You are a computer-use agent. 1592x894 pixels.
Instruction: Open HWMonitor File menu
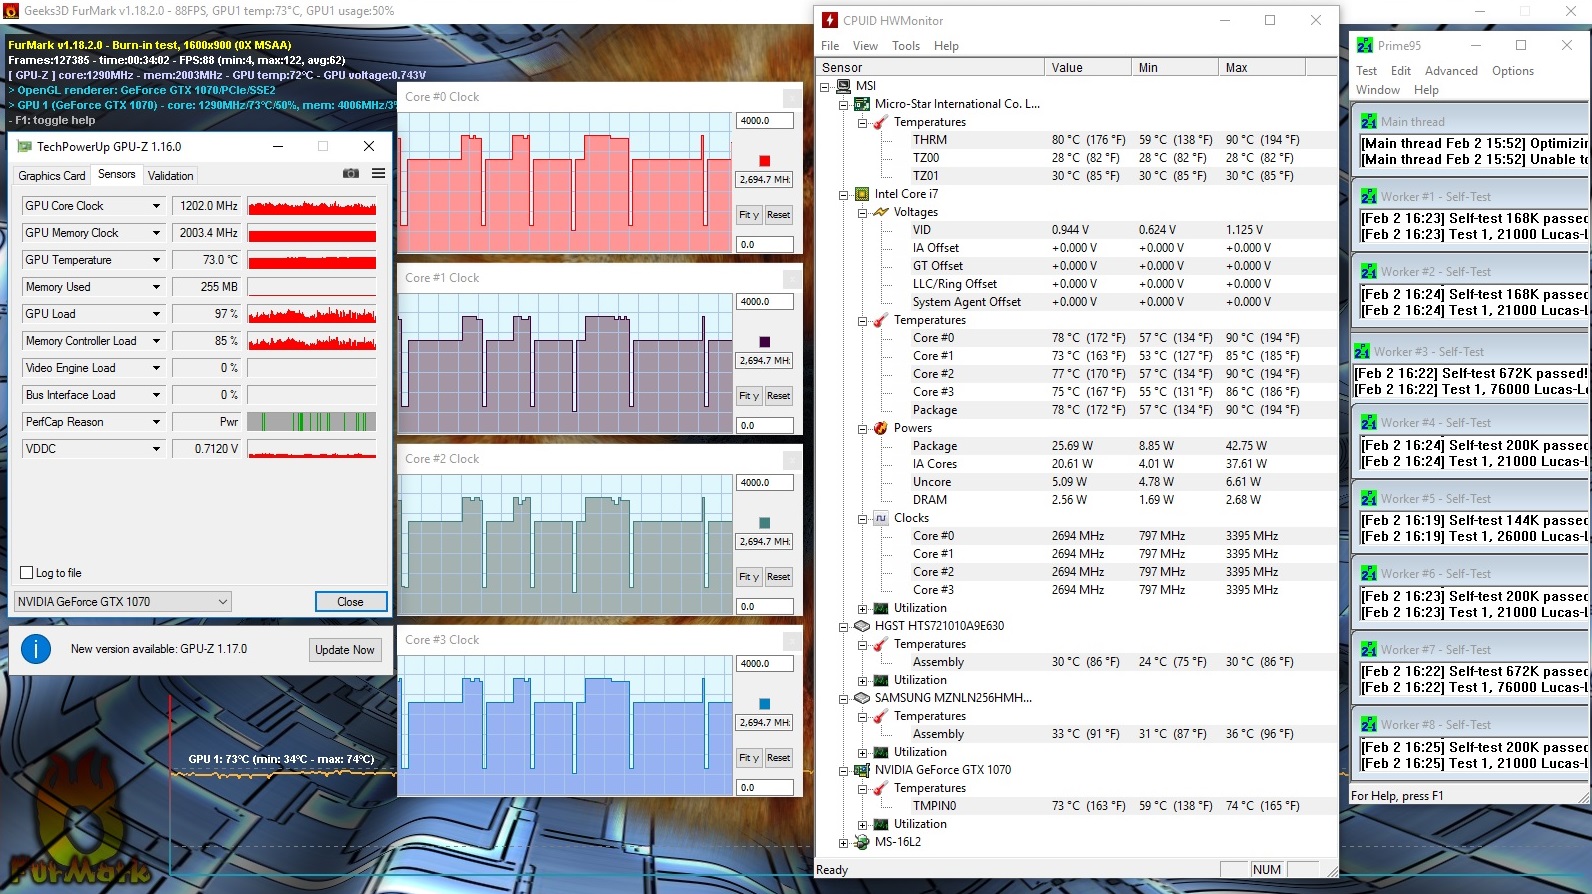830,46
